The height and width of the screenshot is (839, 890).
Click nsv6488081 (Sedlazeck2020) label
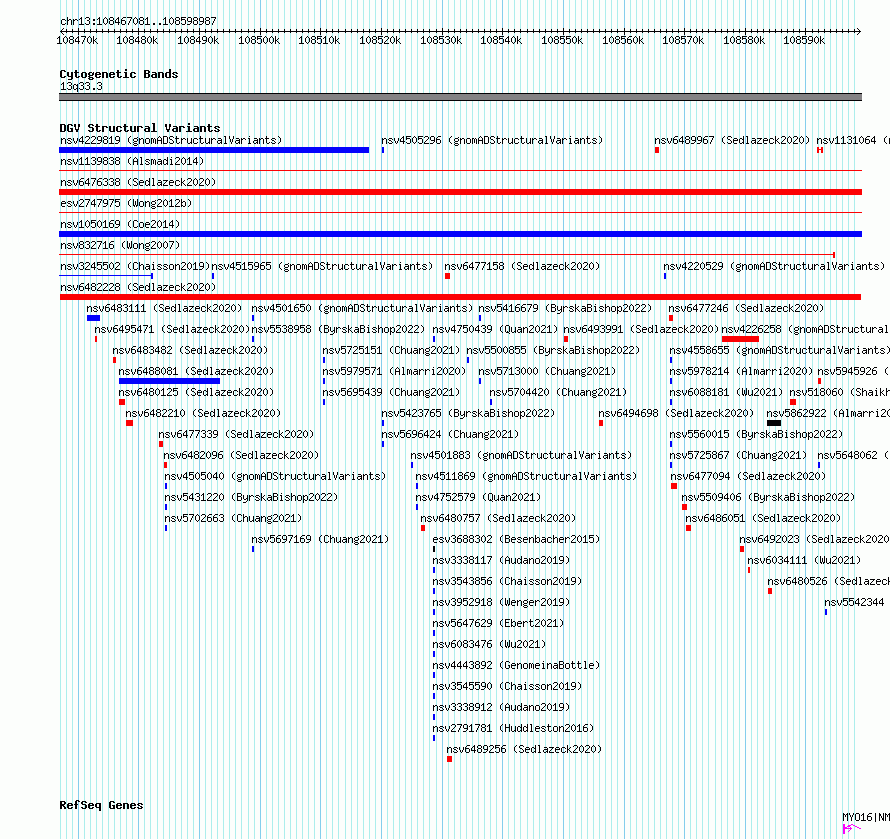coord(196,371)
